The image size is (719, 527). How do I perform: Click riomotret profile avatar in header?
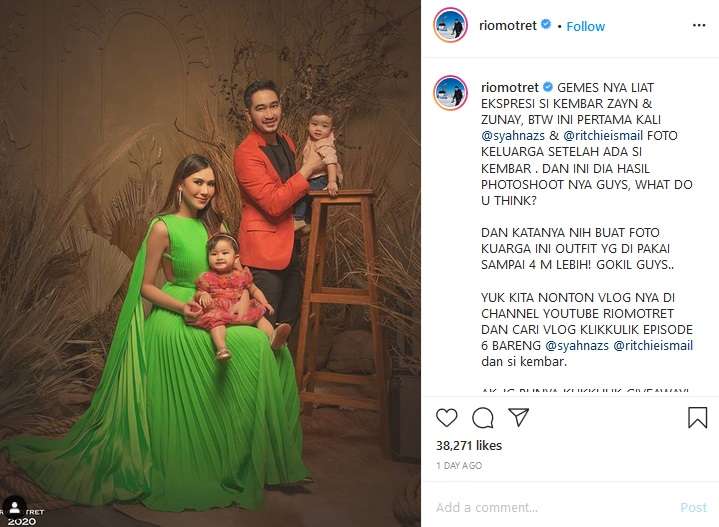[450, 25]
